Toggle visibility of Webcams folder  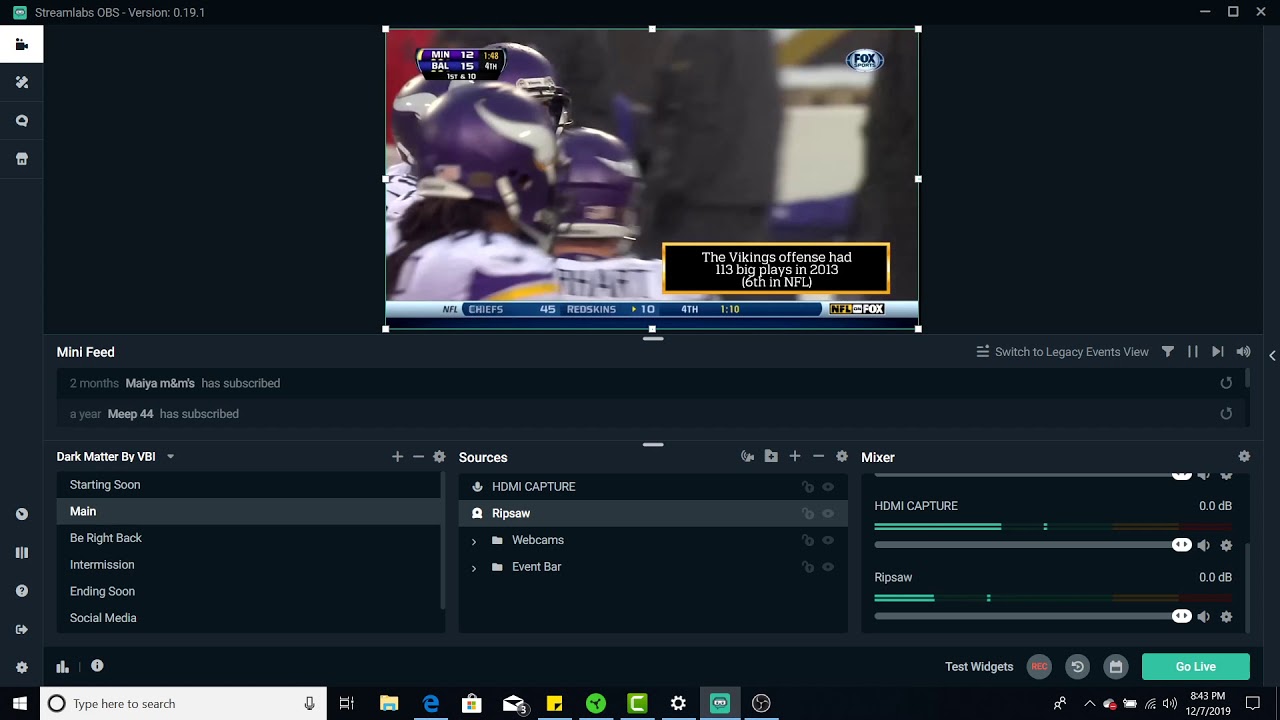click(828, 540)
